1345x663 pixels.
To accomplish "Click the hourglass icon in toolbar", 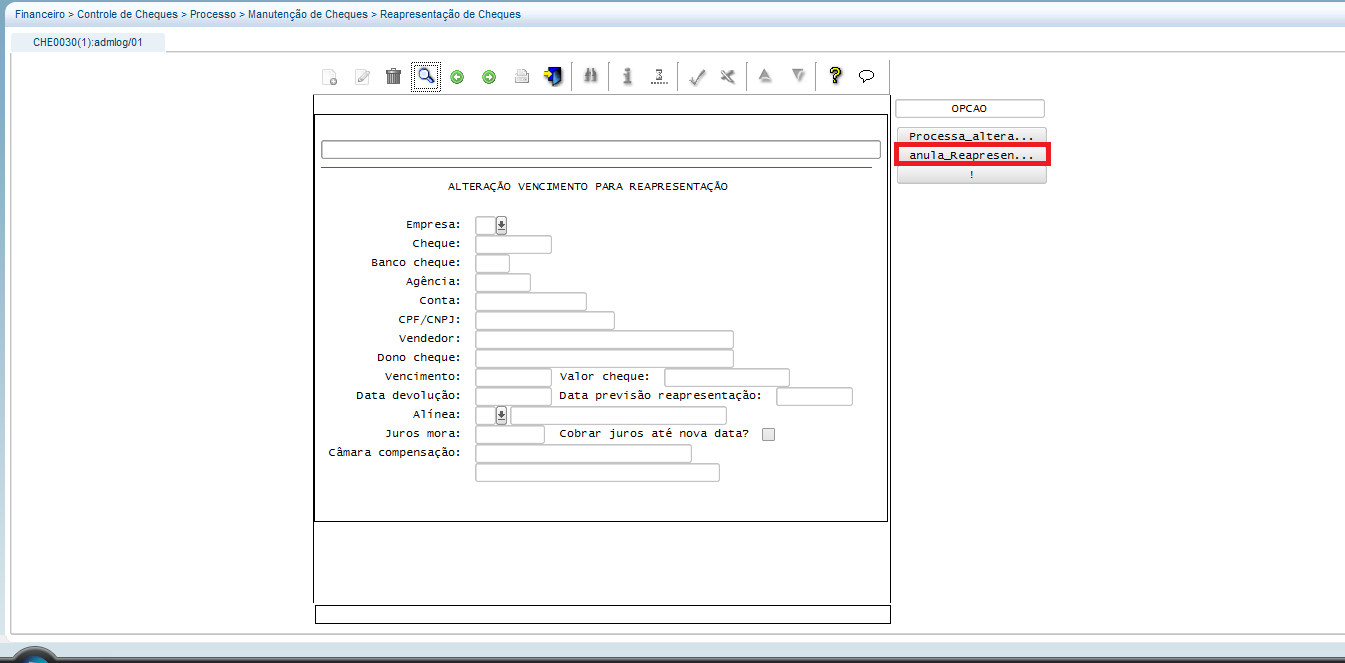I will tap(659, 76).
